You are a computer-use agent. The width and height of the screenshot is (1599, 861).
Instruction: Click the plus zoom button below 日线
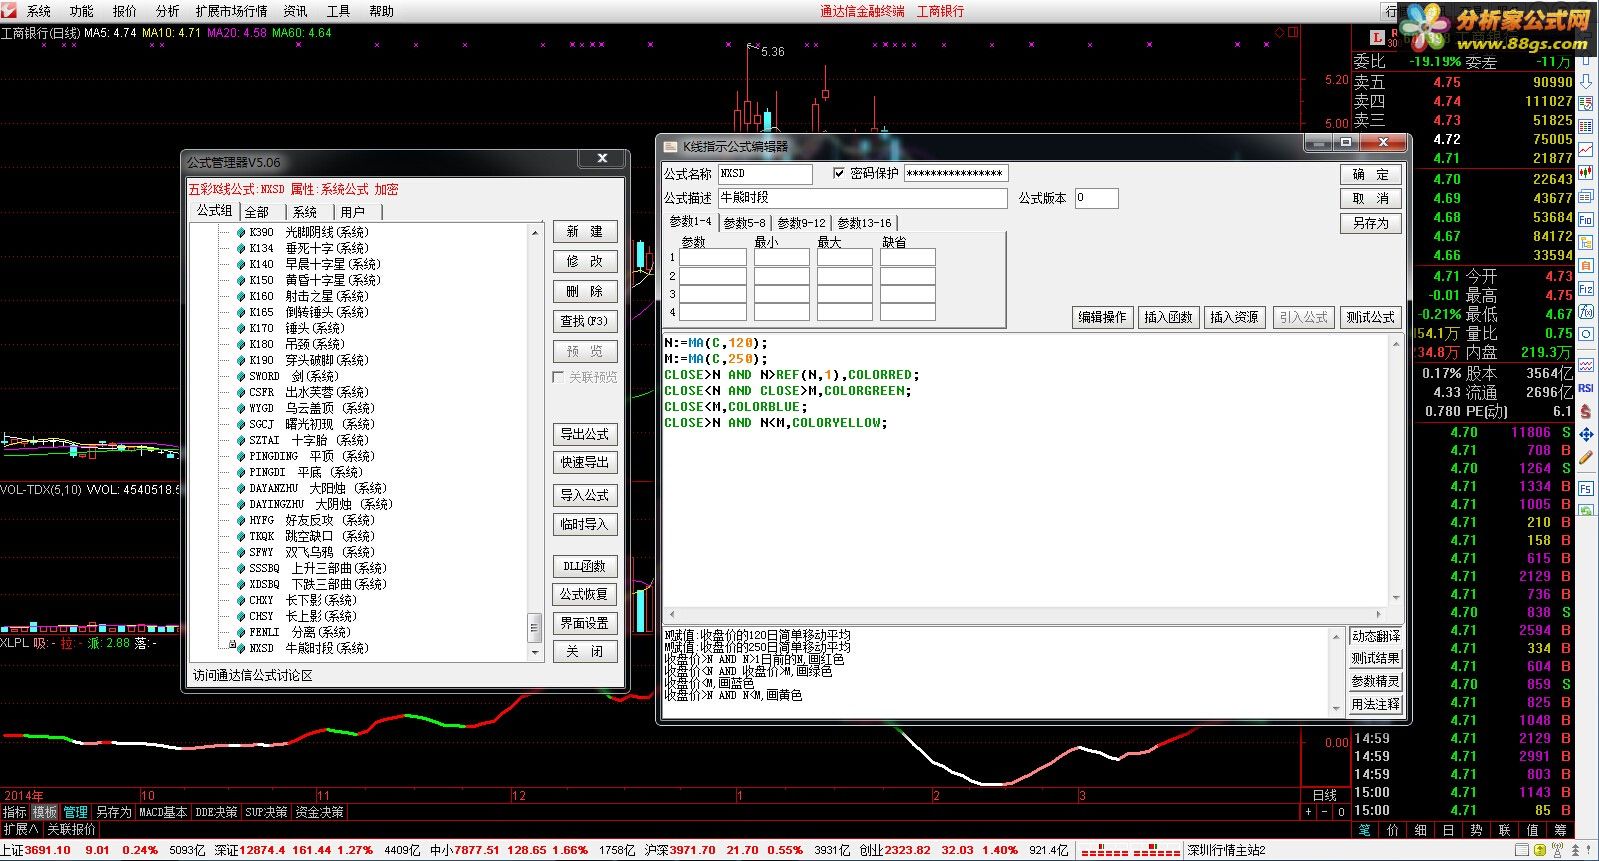pos(1308,812)
